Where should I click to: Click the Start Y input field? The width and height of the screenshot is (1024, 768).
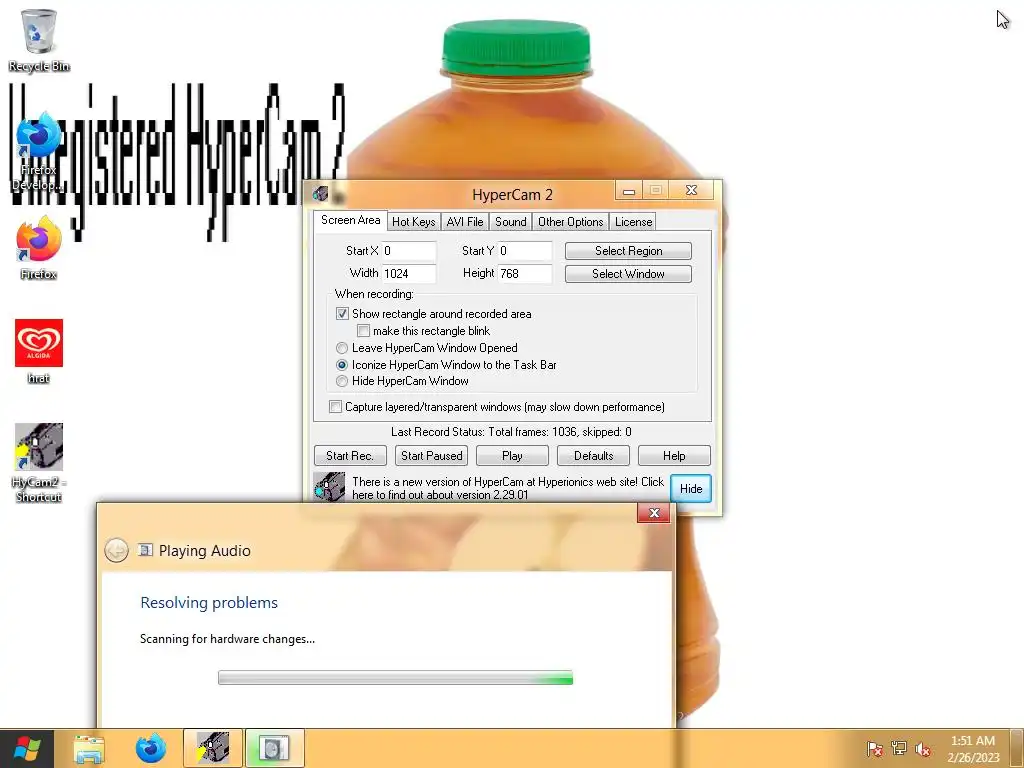point(525,251)
